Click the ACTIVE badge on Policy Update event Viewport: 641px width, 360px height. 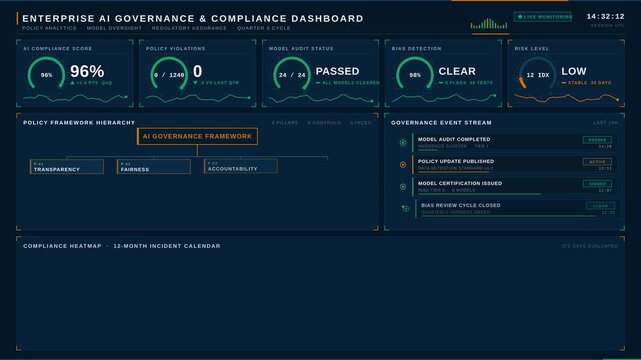point(597,162)
